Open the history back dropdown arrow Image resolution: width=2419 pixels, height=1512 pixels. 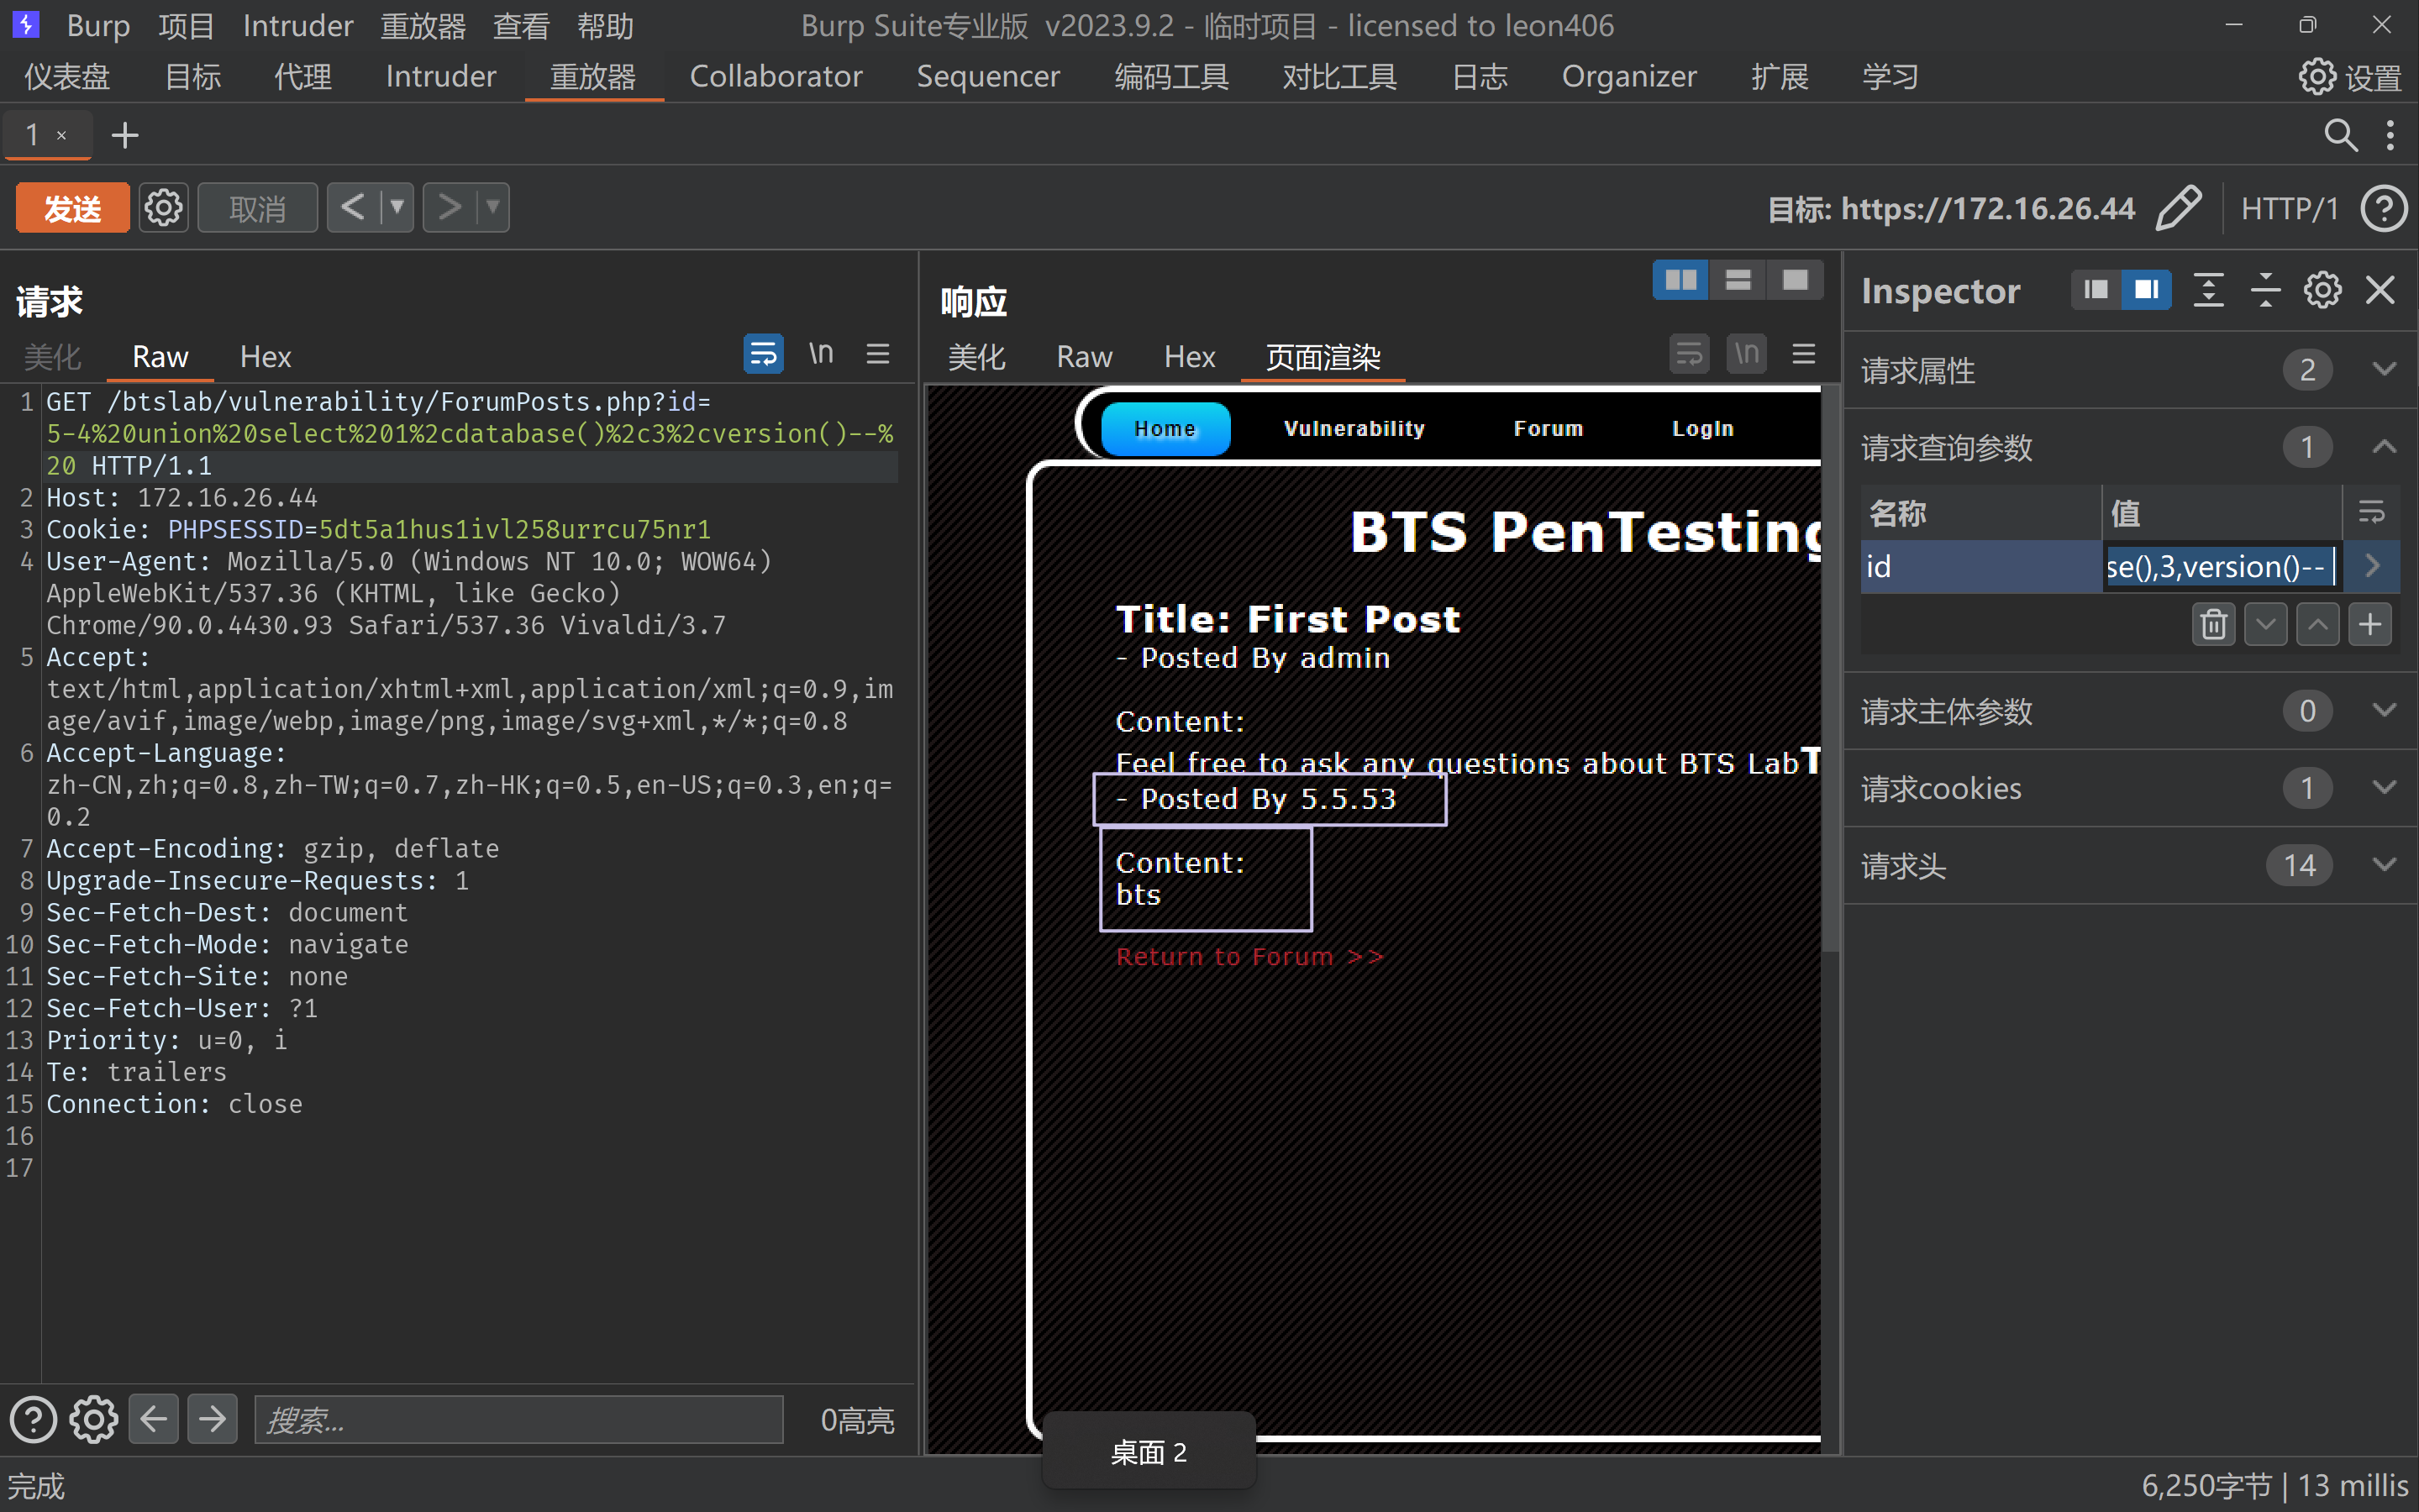pos(397,208)
